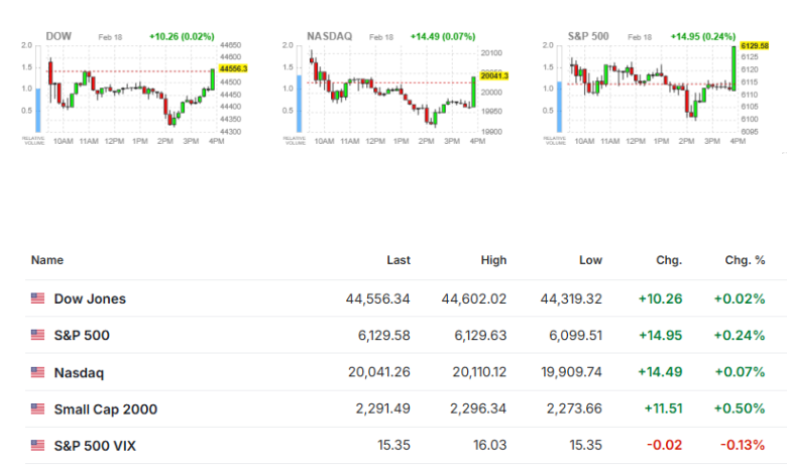The width and height of the screenshot is (792, 467).
Task: Click S&P 500 VIX percent change -0.13%
Action: tap(742, 445)
